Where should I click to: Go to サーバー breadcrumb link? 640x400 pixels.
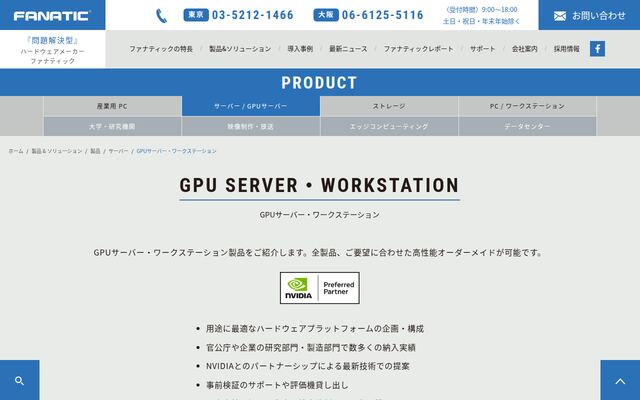(118, 151)
